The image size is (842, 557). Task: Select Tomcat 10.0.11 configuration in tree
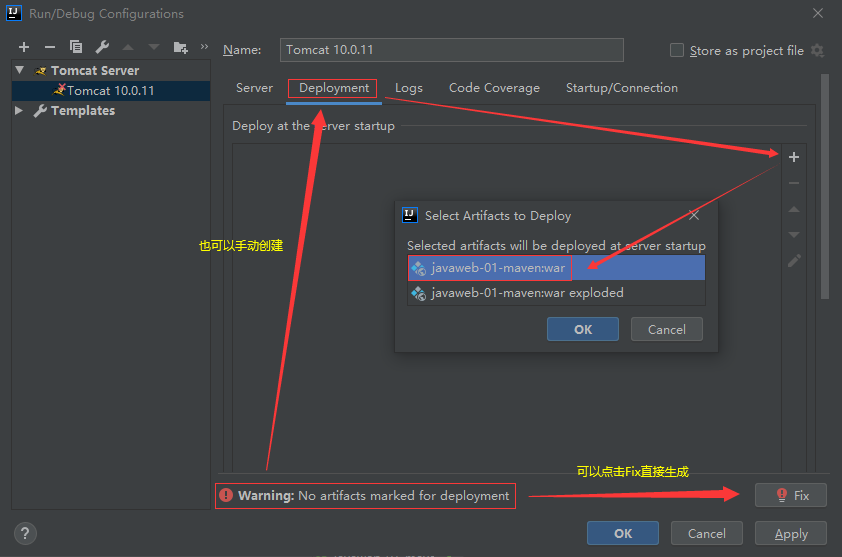click(x=111, y=91)
